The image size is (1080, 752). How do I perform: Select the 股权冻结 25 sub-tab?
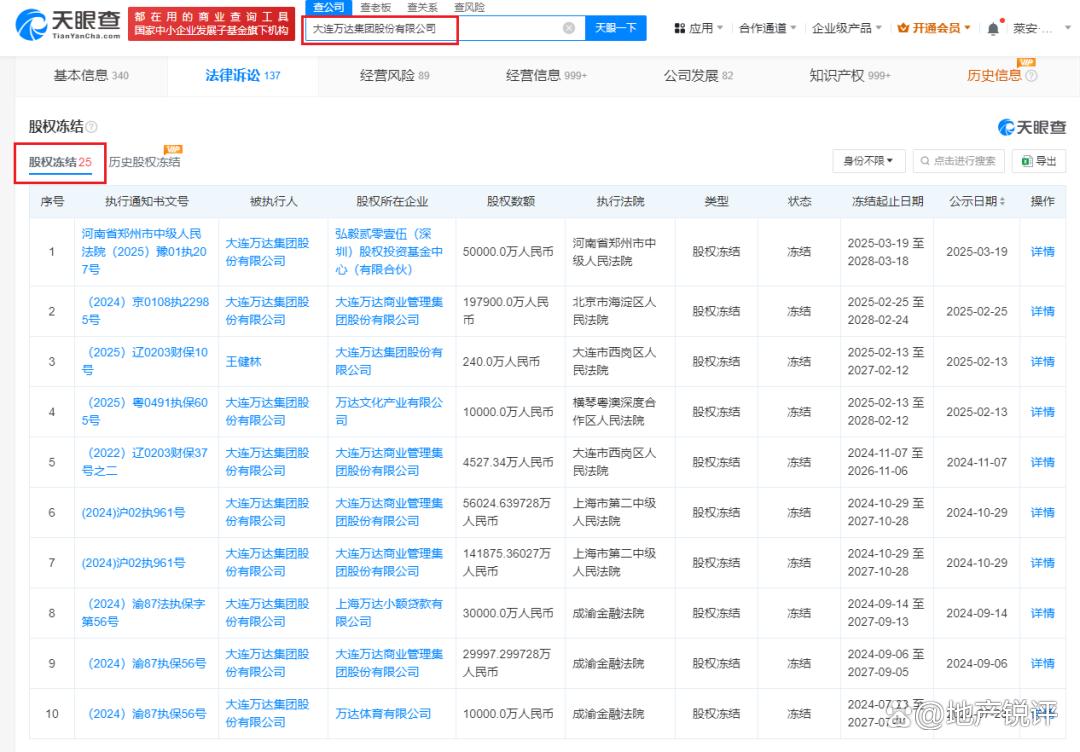(x=60, y=163)
